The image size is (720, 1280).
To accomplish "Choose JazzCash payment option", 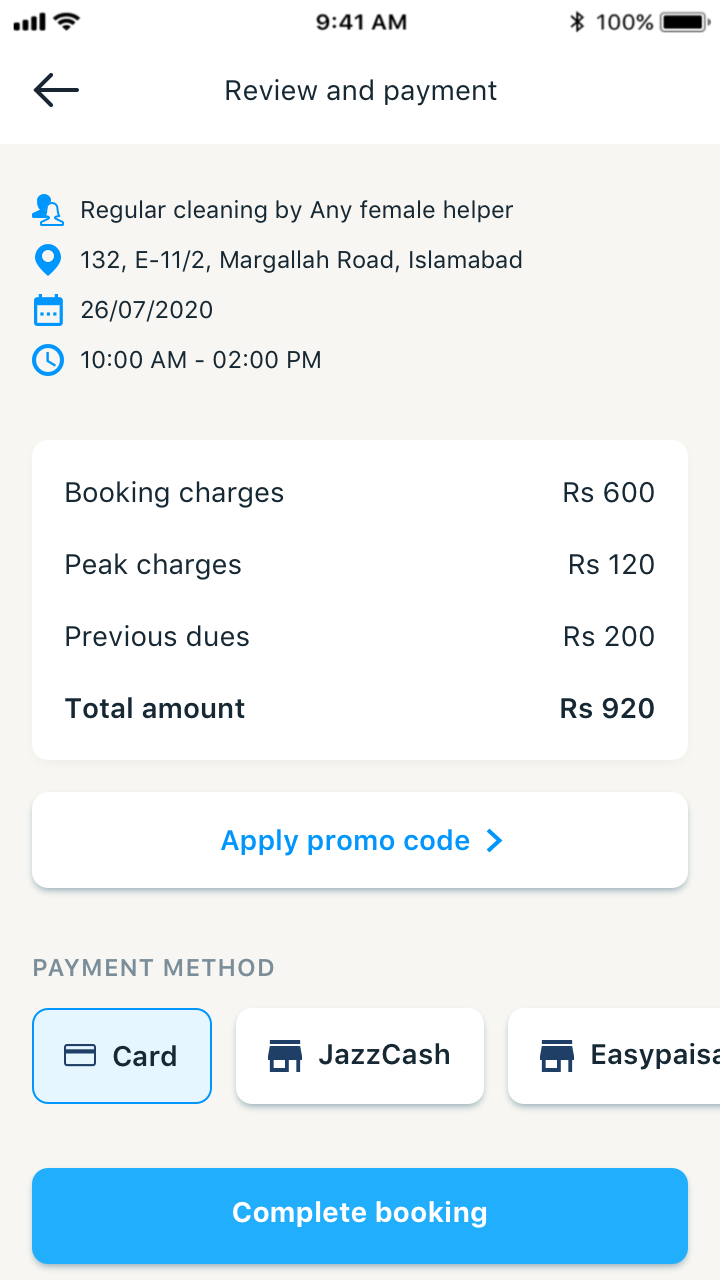I will (360, 1056).
